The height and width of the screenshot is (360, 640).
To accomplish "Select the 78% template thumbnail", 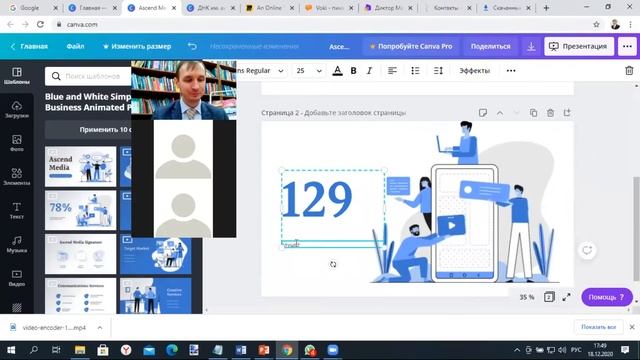I will pyautogui.click(x=80, y=210).
